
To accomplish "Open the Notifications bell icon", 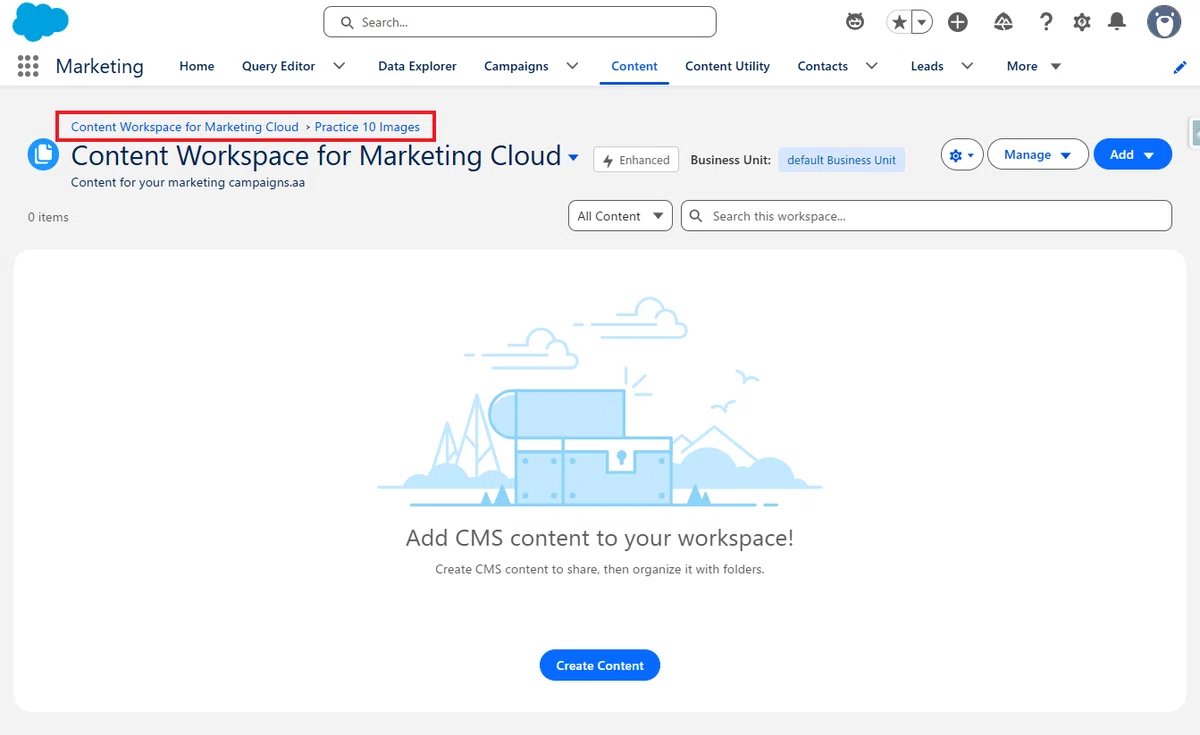I will 1117,22.
